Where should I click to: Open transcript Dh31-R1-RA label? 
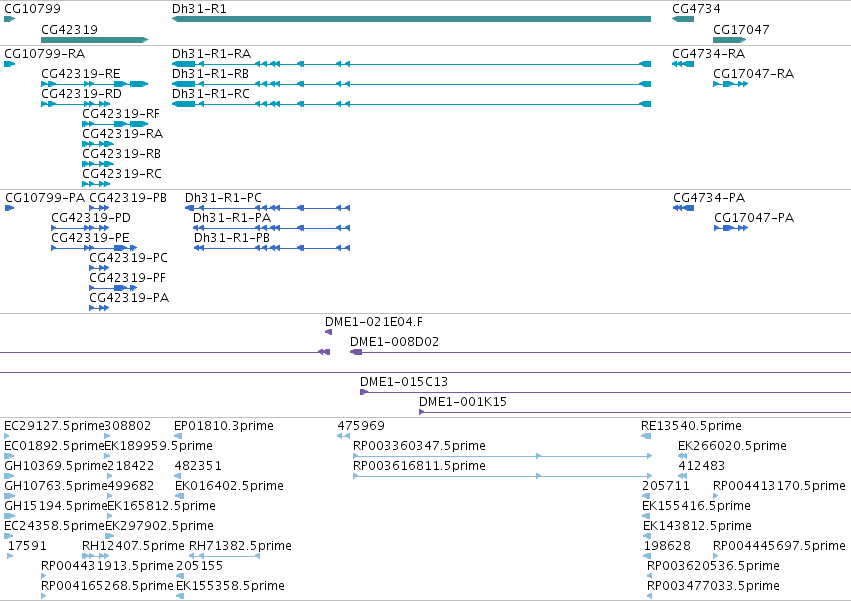[x=212, y=54]
